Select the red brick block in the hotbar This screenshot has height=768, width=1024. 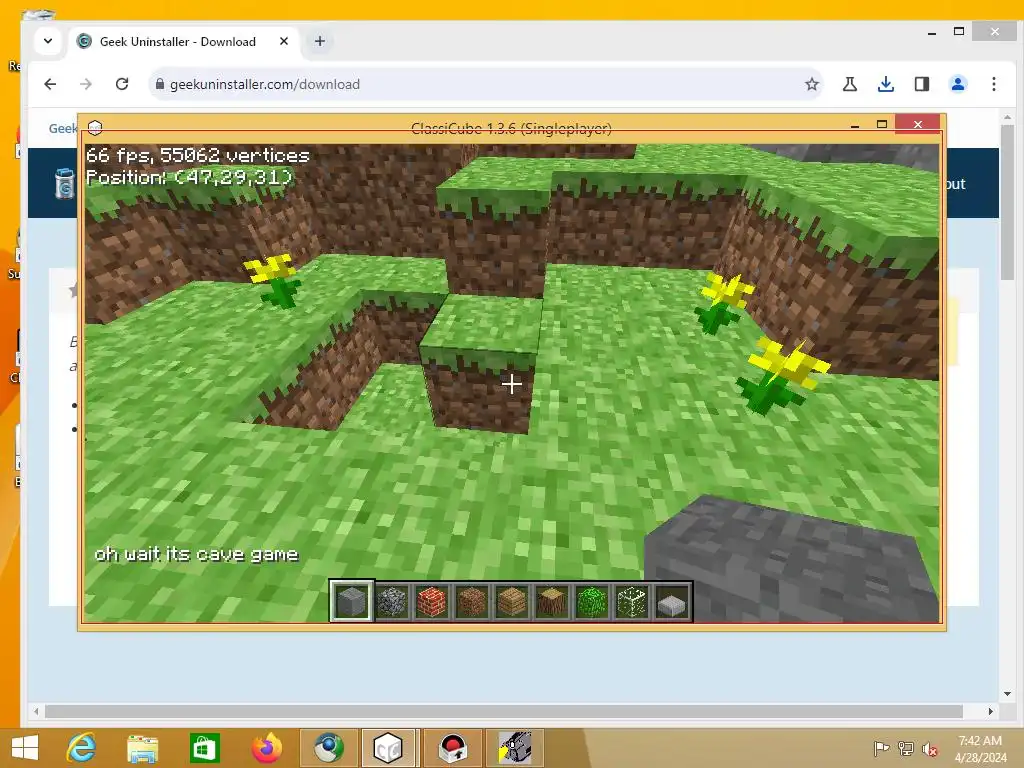point(432,601)
